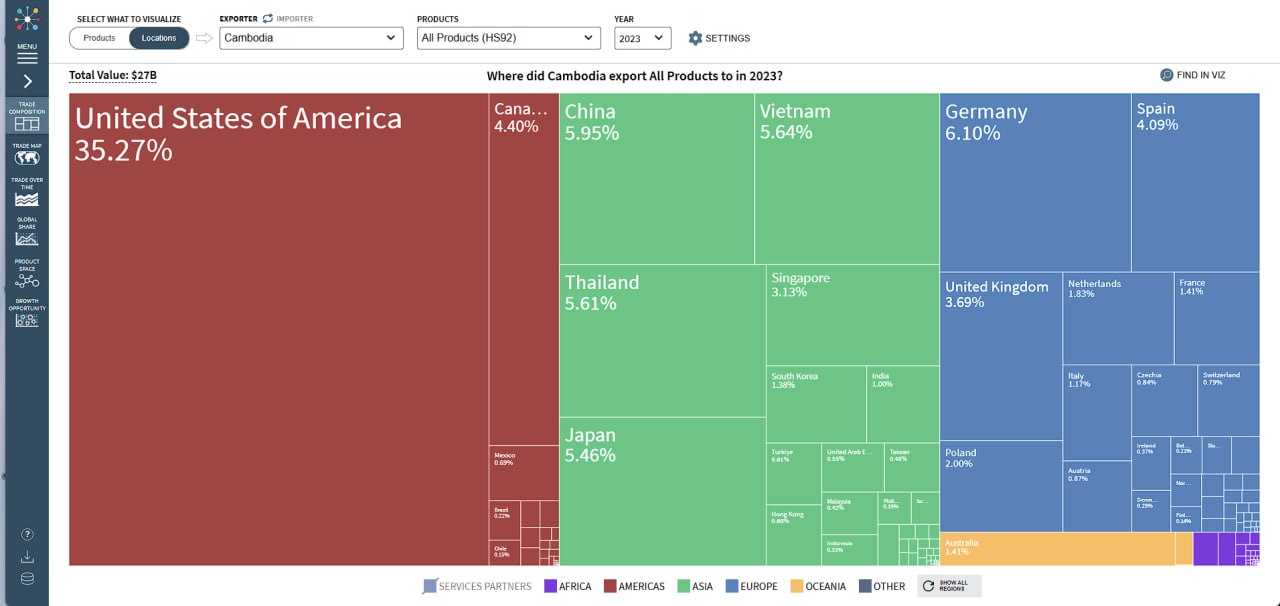Select the India treemap tile

coord(903,404)
